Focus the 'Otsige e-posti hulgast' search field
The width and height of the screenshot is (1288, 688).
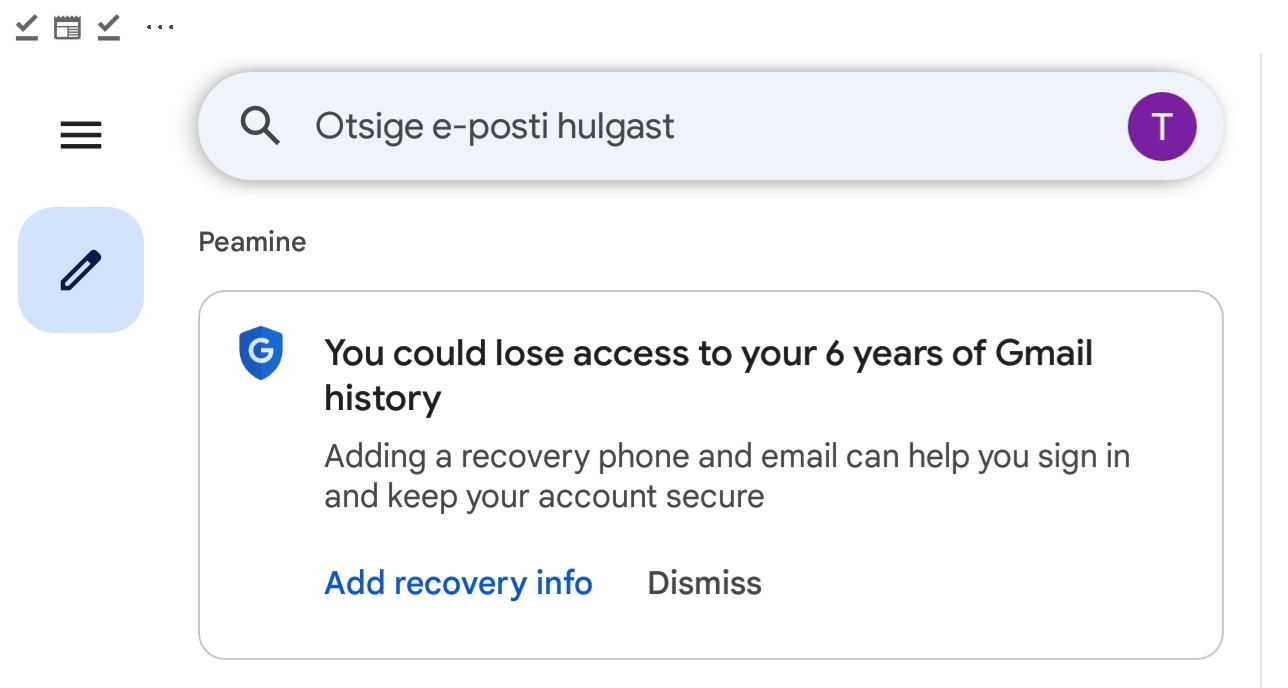coord(711,126)
